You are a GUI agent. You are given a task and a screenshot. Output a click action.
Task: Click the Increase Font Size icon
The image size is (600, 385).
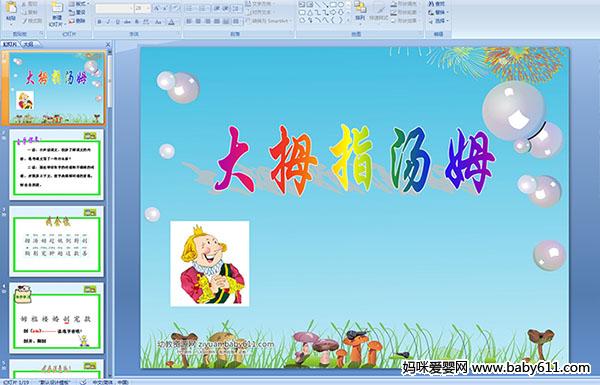pyautogui.click(x=157, y=8)
